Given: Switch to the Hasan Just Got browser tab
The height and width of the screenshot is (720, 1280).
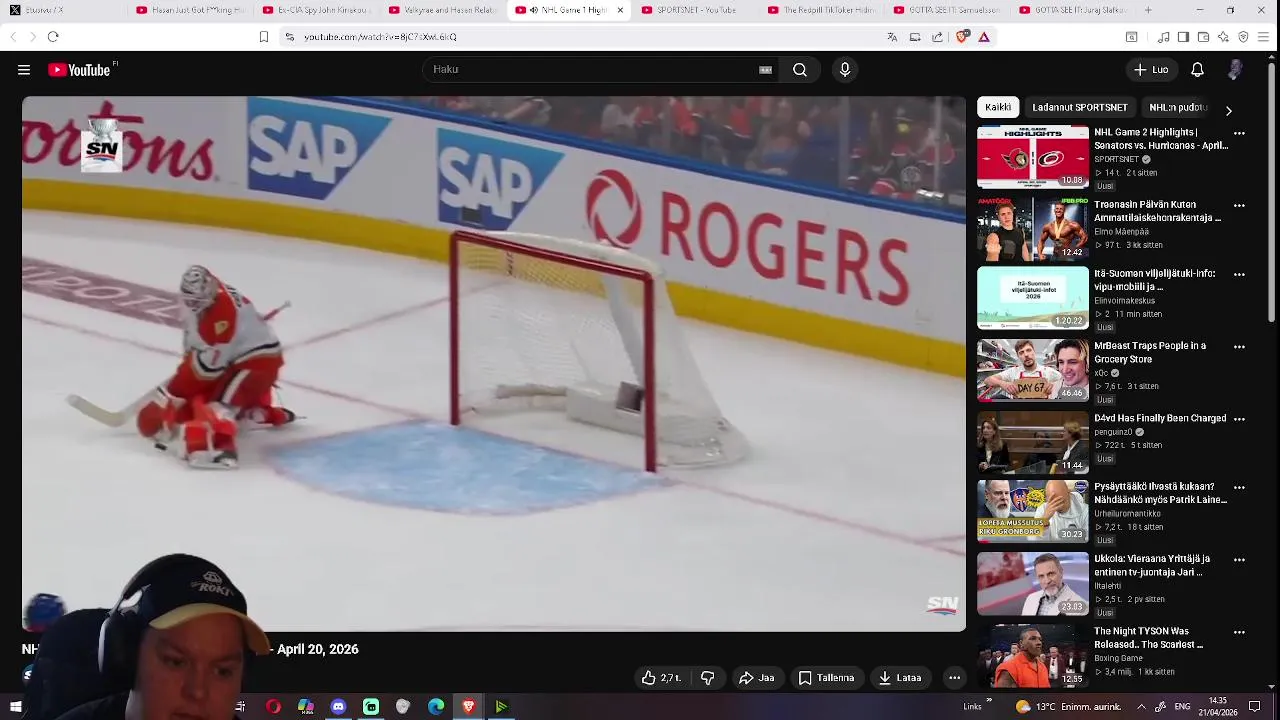Looking at the screenshot, I should pyautogui.click(x=190, y=10).
